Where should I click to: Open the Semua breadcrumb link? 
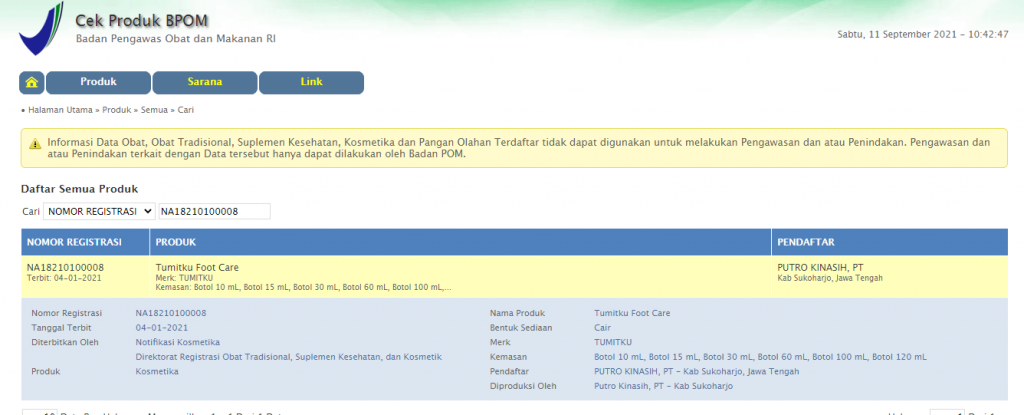tap(154, 110)
